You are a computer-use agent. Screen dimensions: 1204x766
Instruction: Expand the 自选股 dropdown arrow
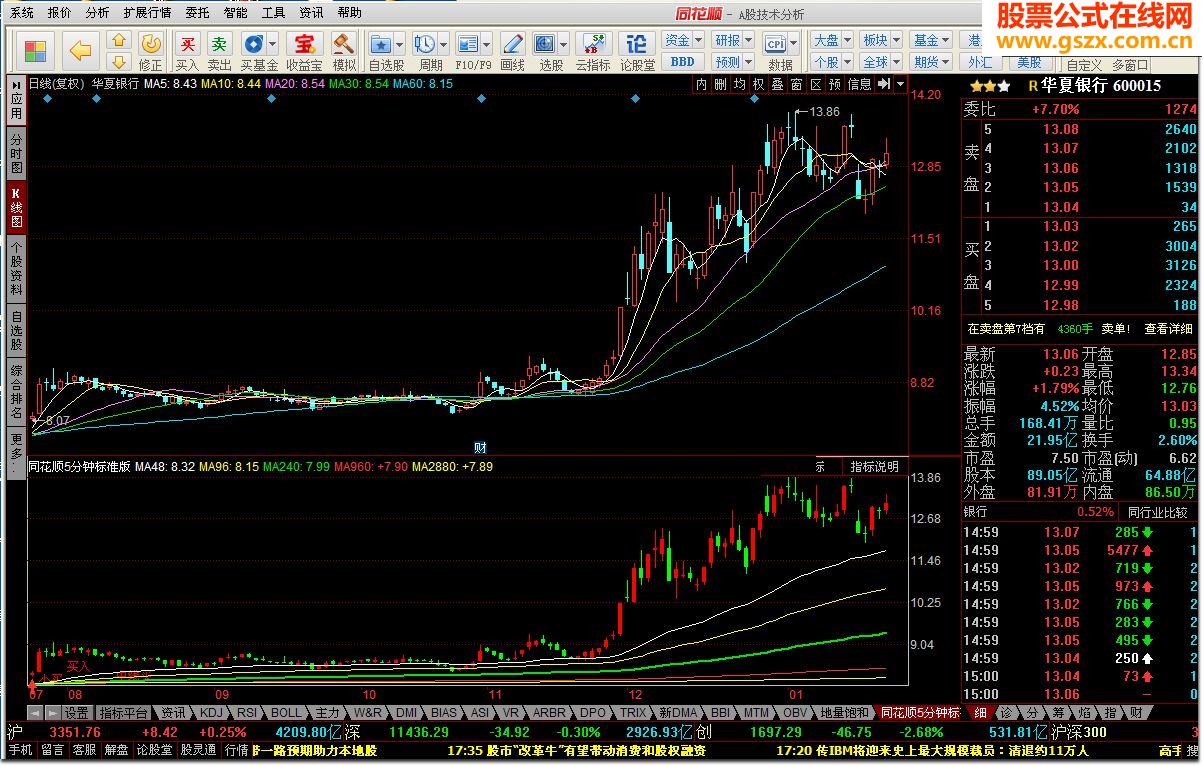pos(400,44)
